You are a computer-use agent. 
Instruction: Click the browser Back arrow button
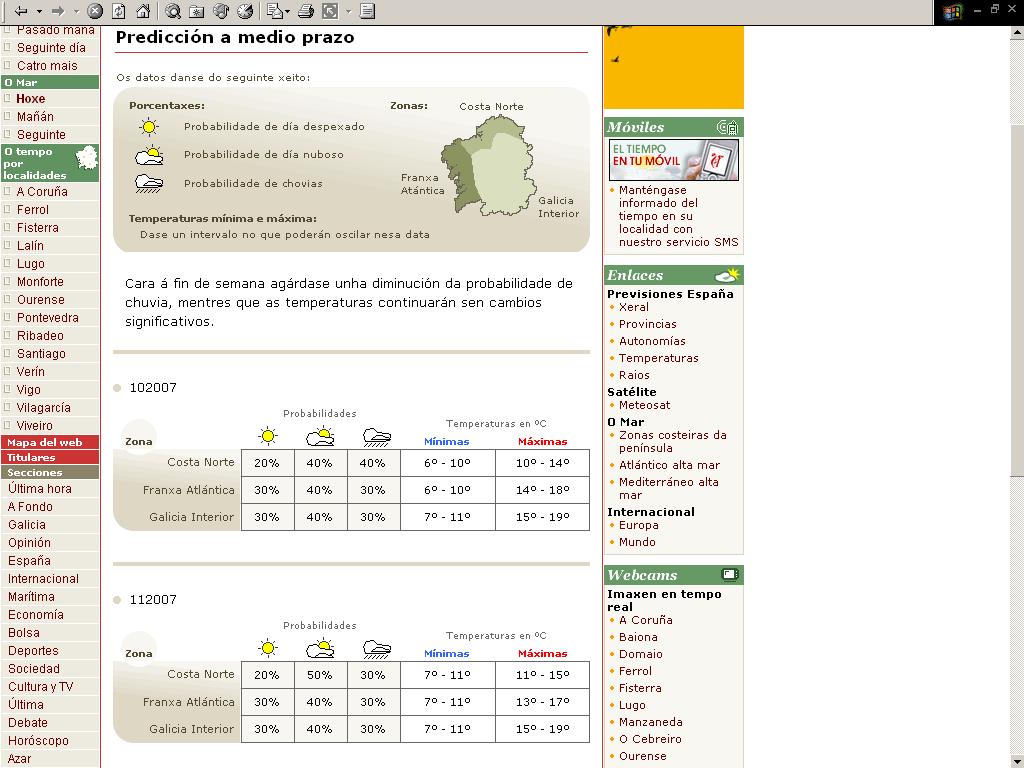pyautogui.click(x=20, y=11)
